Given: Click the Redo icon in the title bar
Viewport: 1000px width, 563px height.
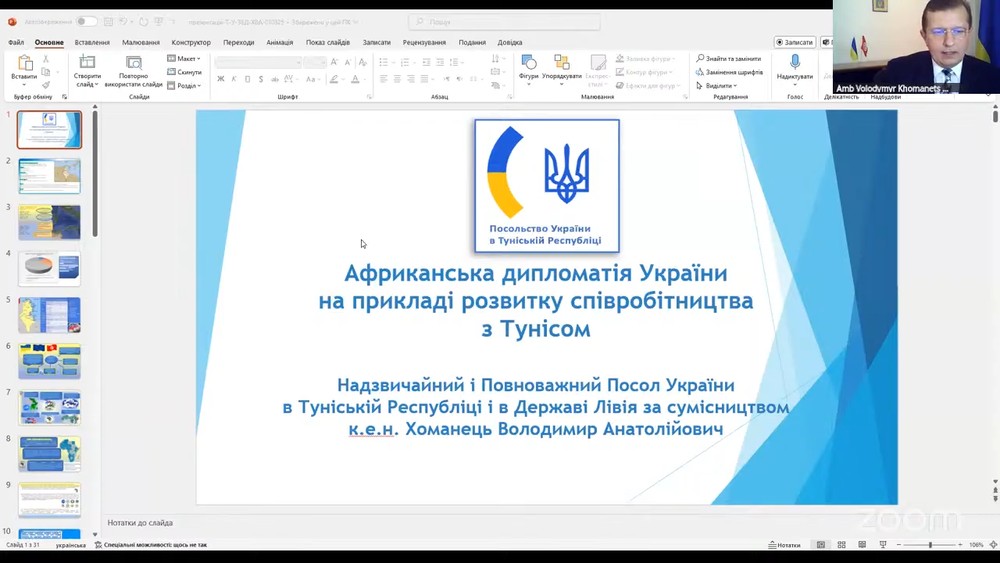Looking at the screenshot, I should [143, 22].
